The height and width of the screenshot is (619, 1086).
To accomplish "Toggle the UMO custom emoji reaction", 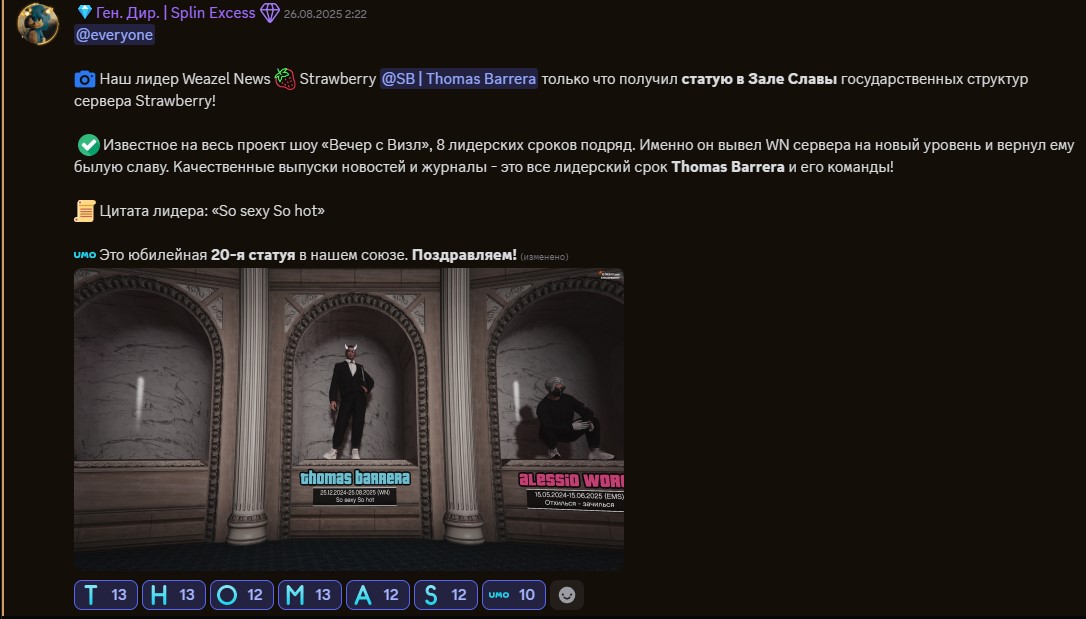I will coord(513,594).
